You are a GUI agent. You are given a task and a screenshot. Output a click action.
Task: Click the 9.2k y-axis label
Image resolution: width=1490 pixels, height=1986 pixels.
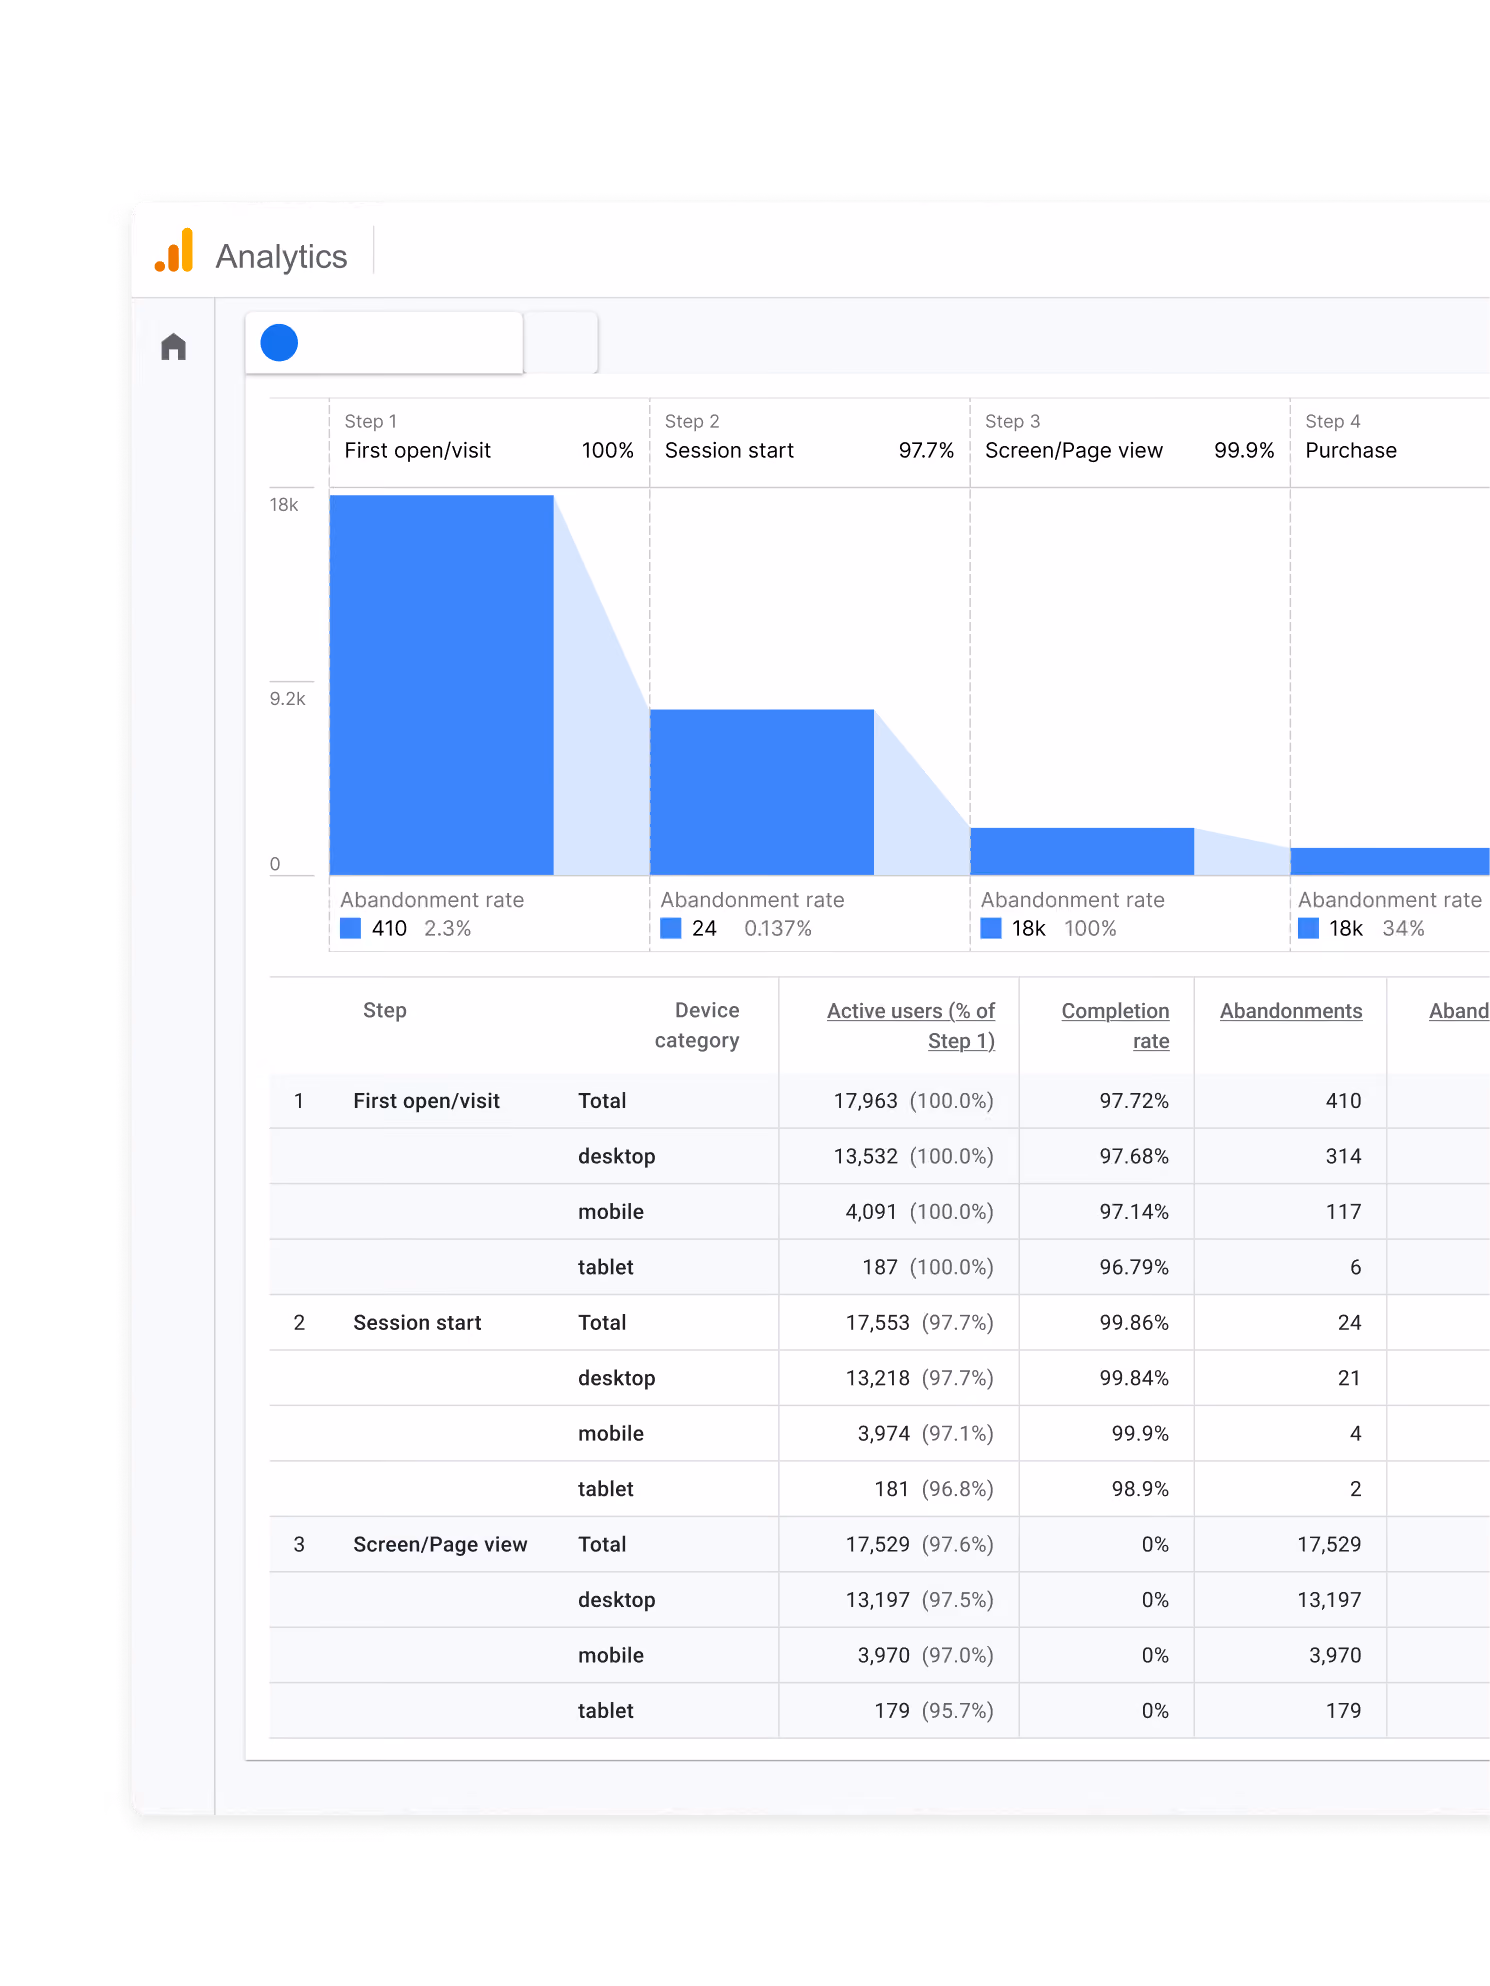click(x=288, y=699)
